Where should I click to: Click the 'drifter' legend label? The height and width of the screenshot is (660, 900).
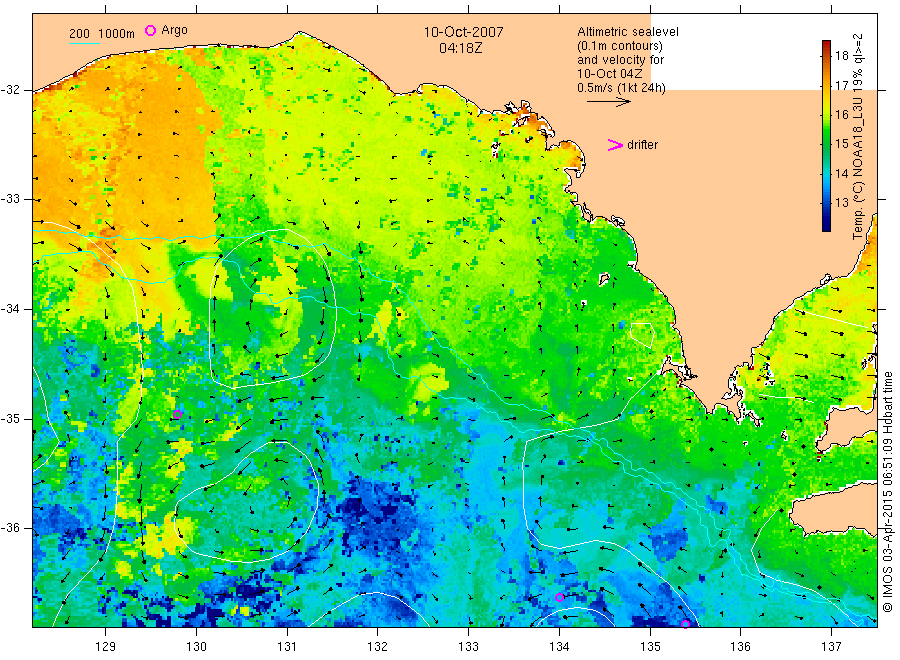tap(642, 145)
